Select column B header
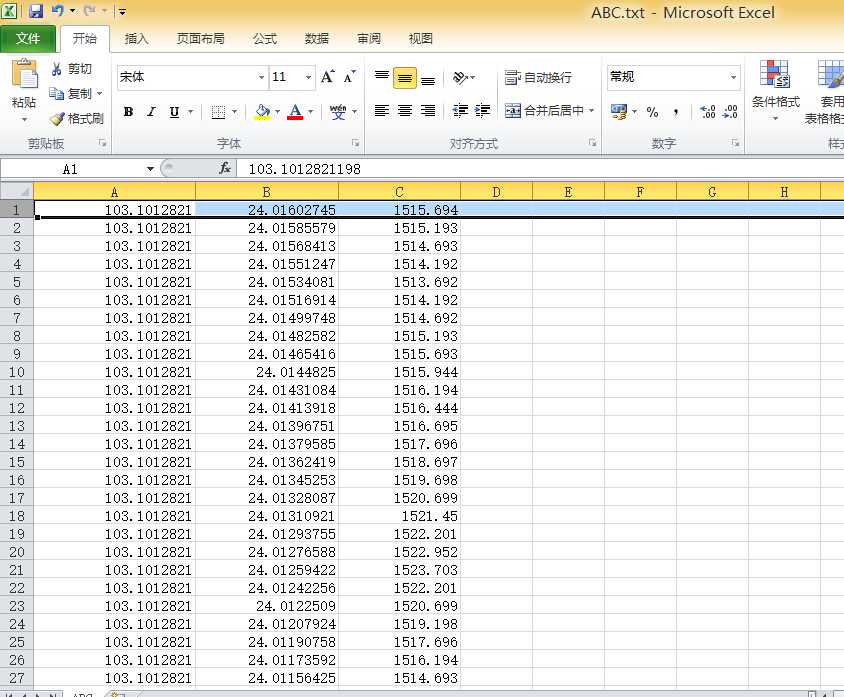The height and width of the screenshot is (697, 844). (266, 192)
